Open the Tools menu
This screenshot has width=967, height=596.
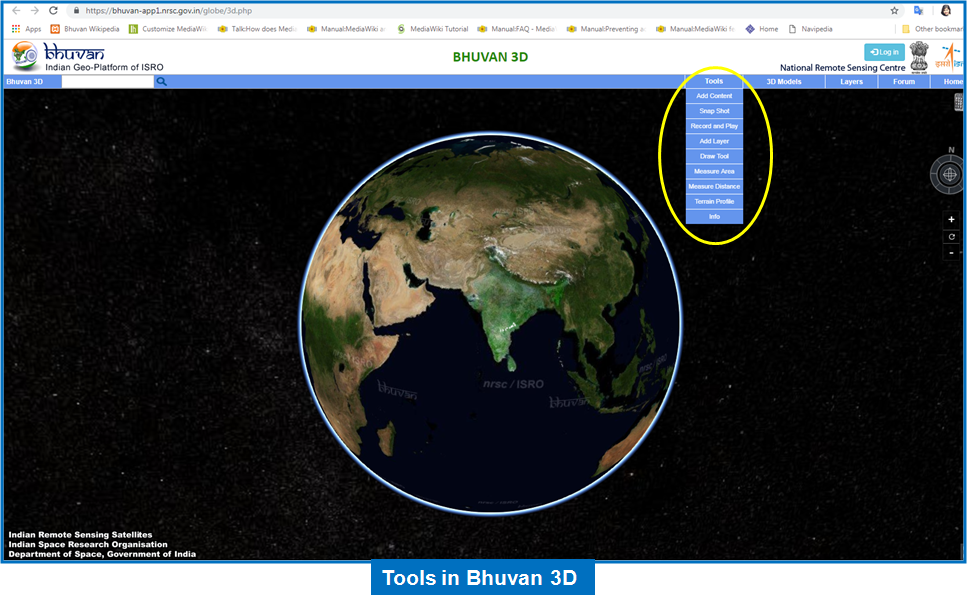(x=714, y=81)
